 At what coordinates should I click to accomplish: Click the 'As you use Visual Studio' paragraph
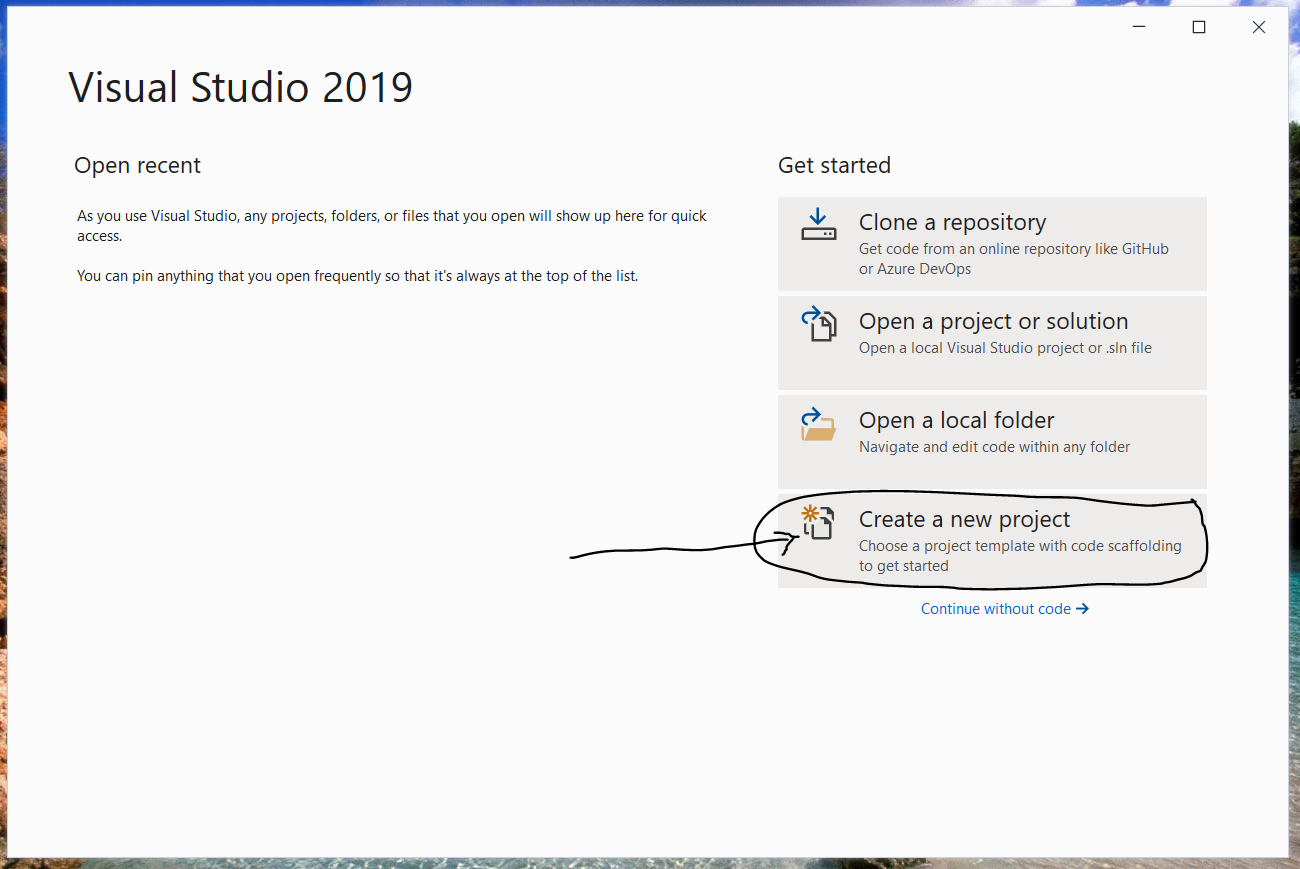tap(392, 226)
